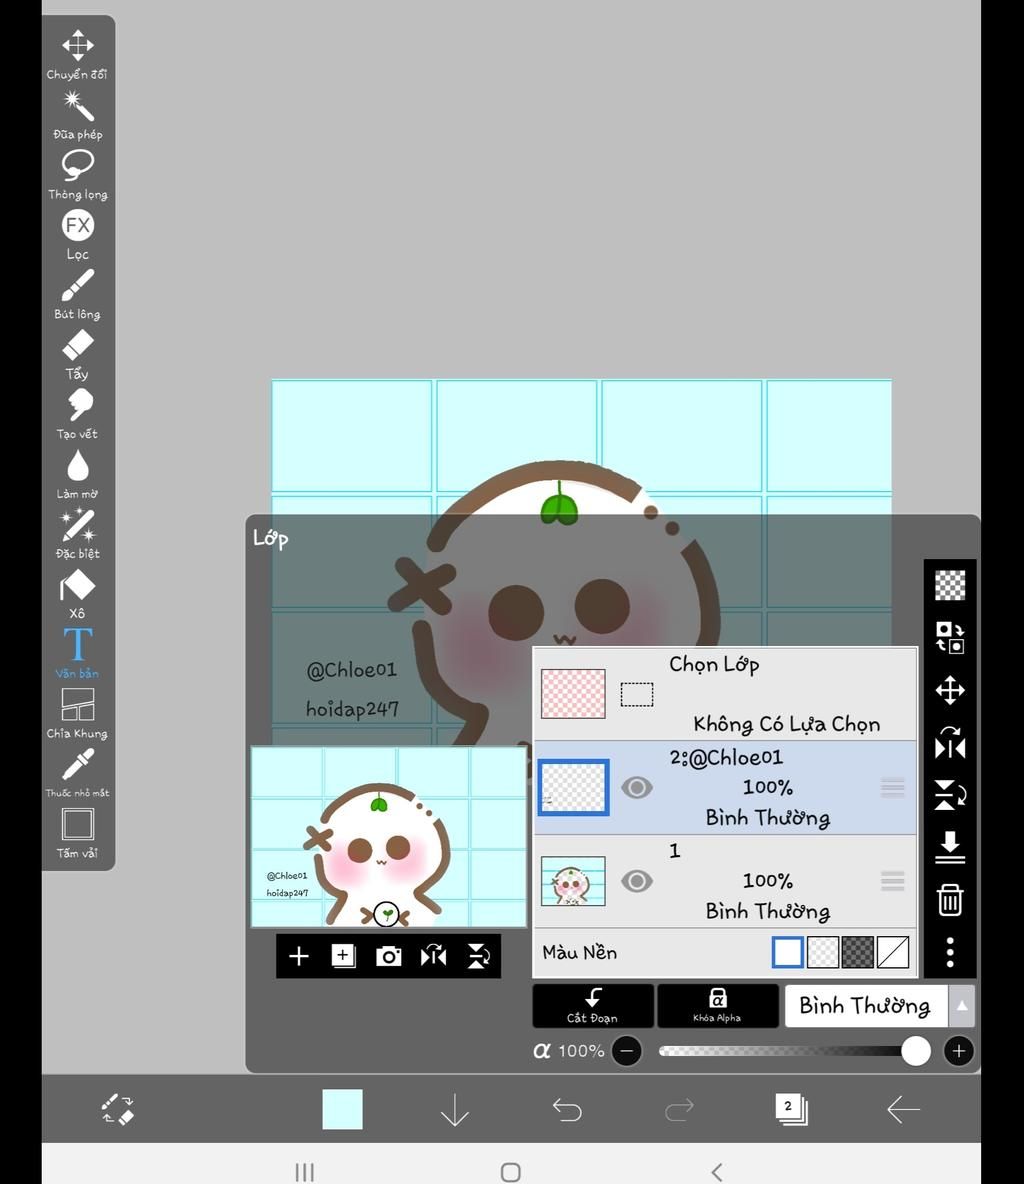The image size is (1024, 1184).
Task: Add a new layer with plus icon
Action: (x=298, y=956)
